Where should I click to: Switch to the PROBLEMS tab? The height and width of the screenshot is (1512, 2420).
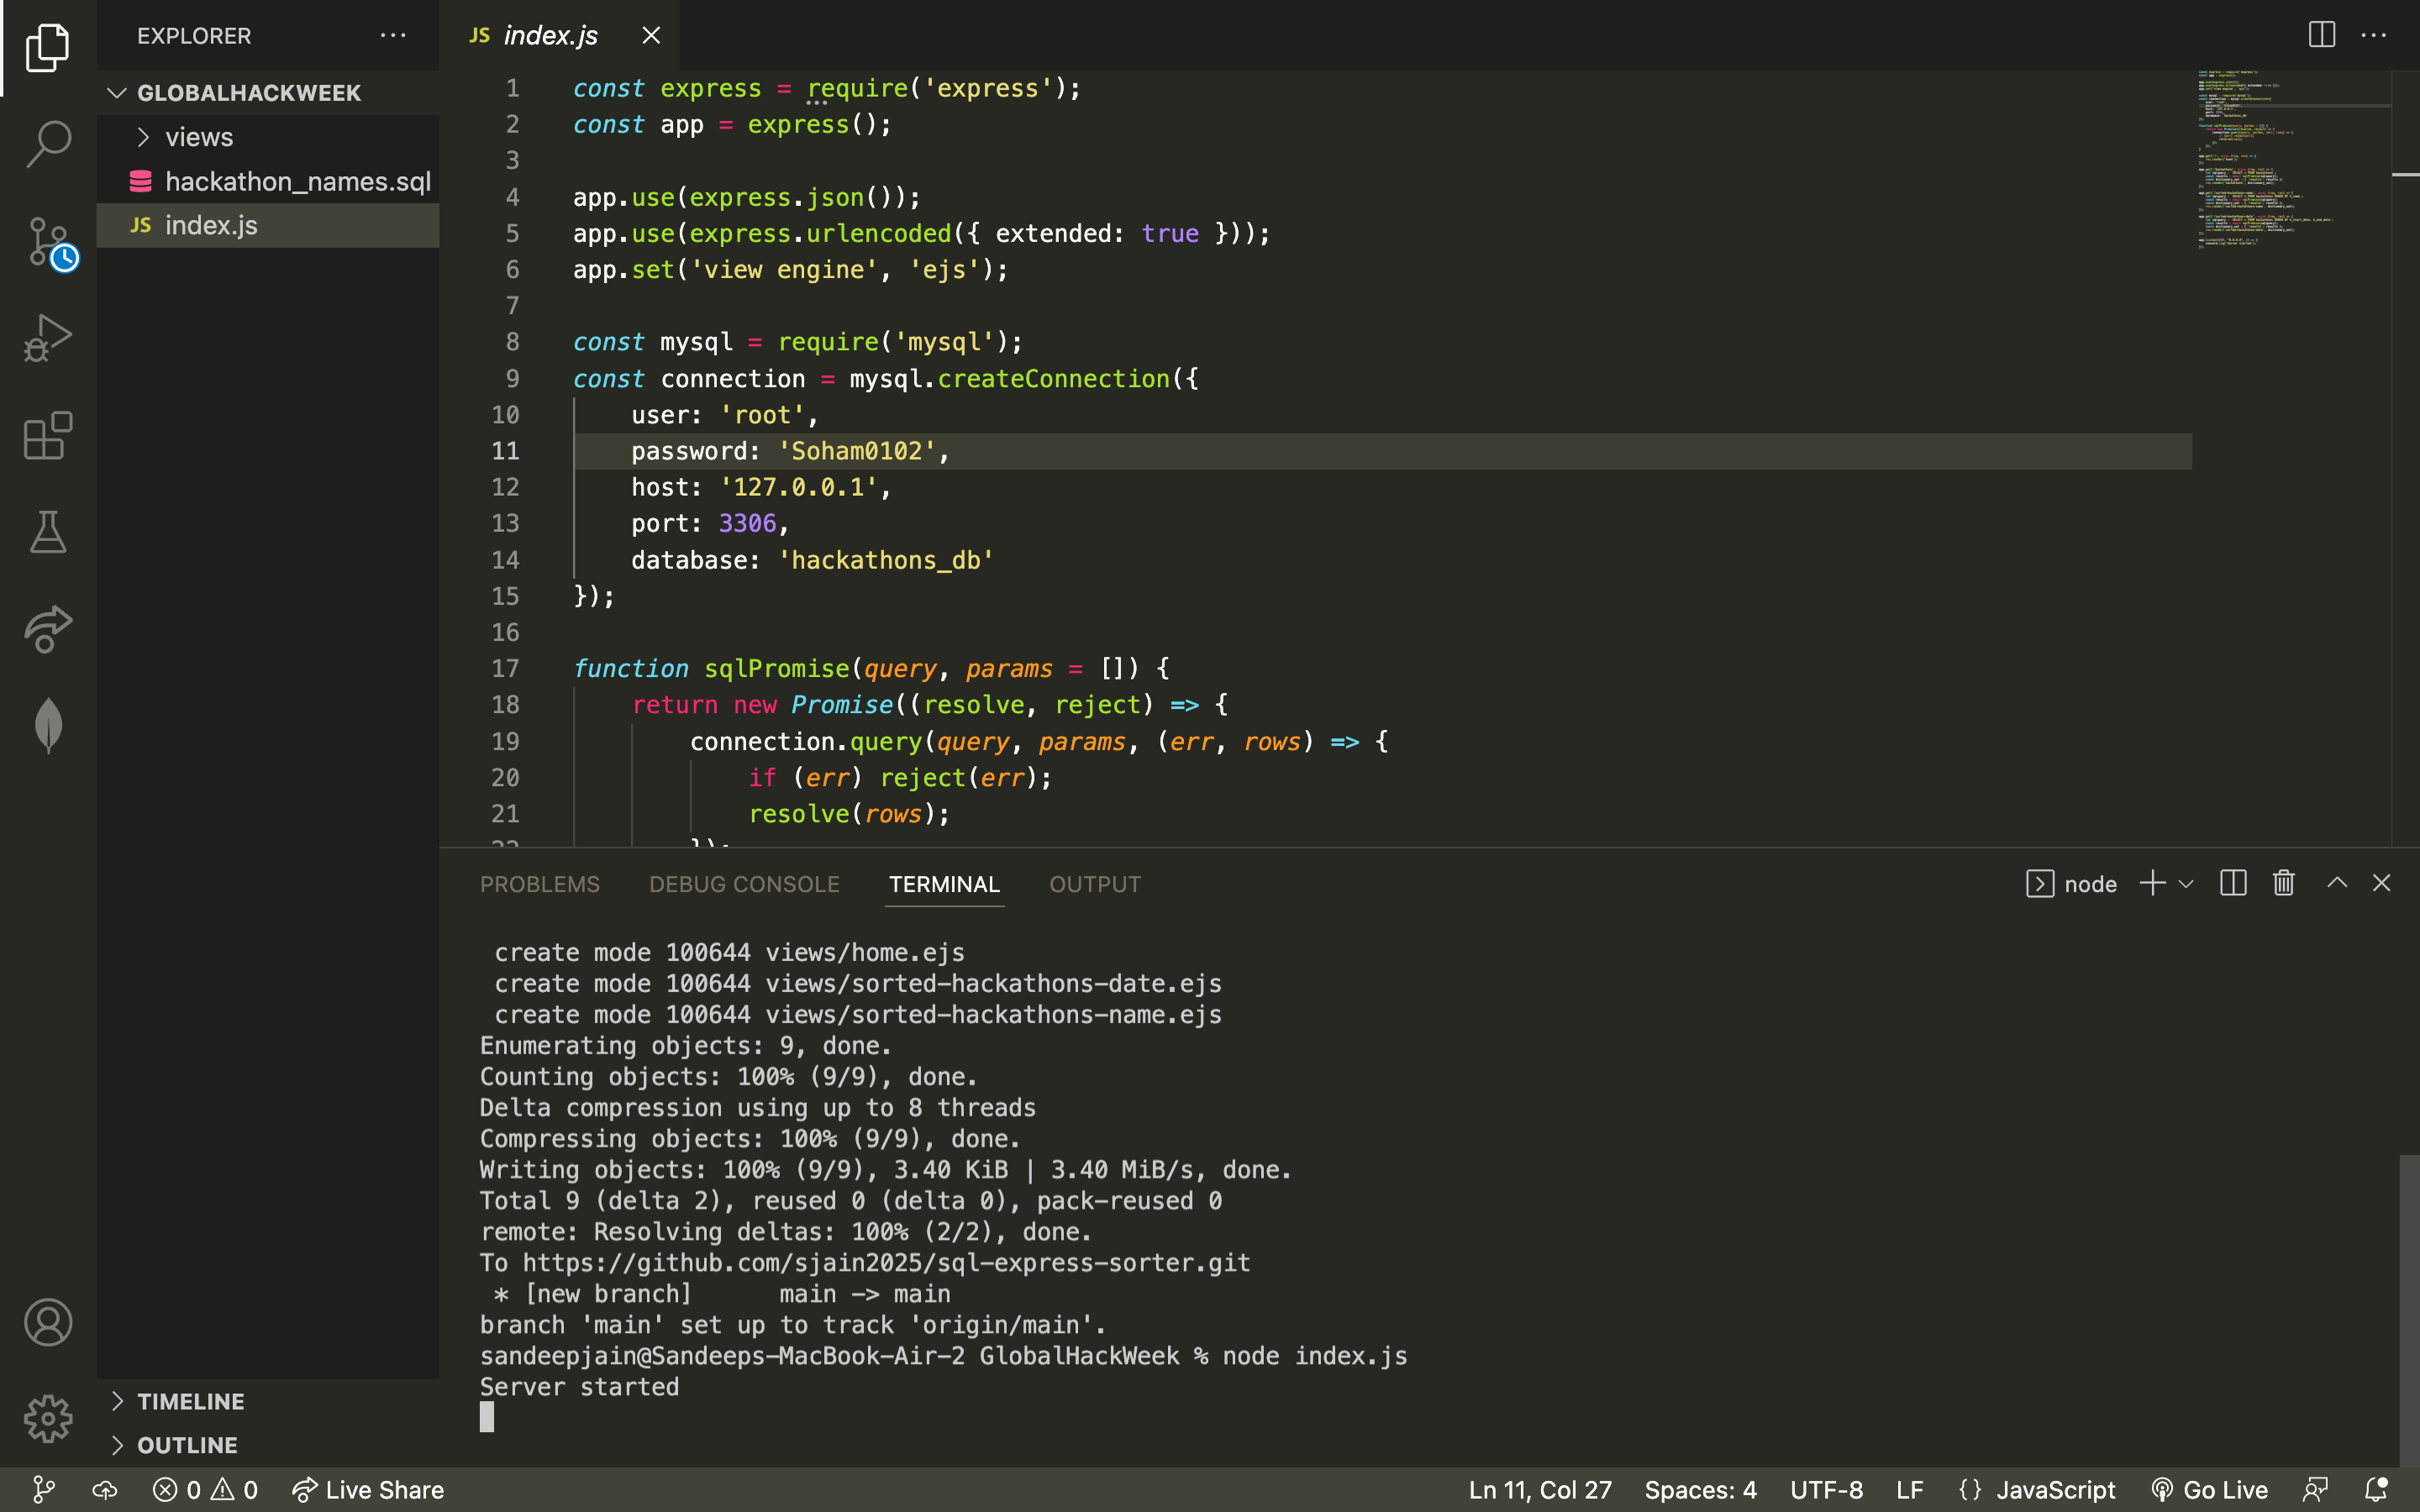tap(539, 884)
